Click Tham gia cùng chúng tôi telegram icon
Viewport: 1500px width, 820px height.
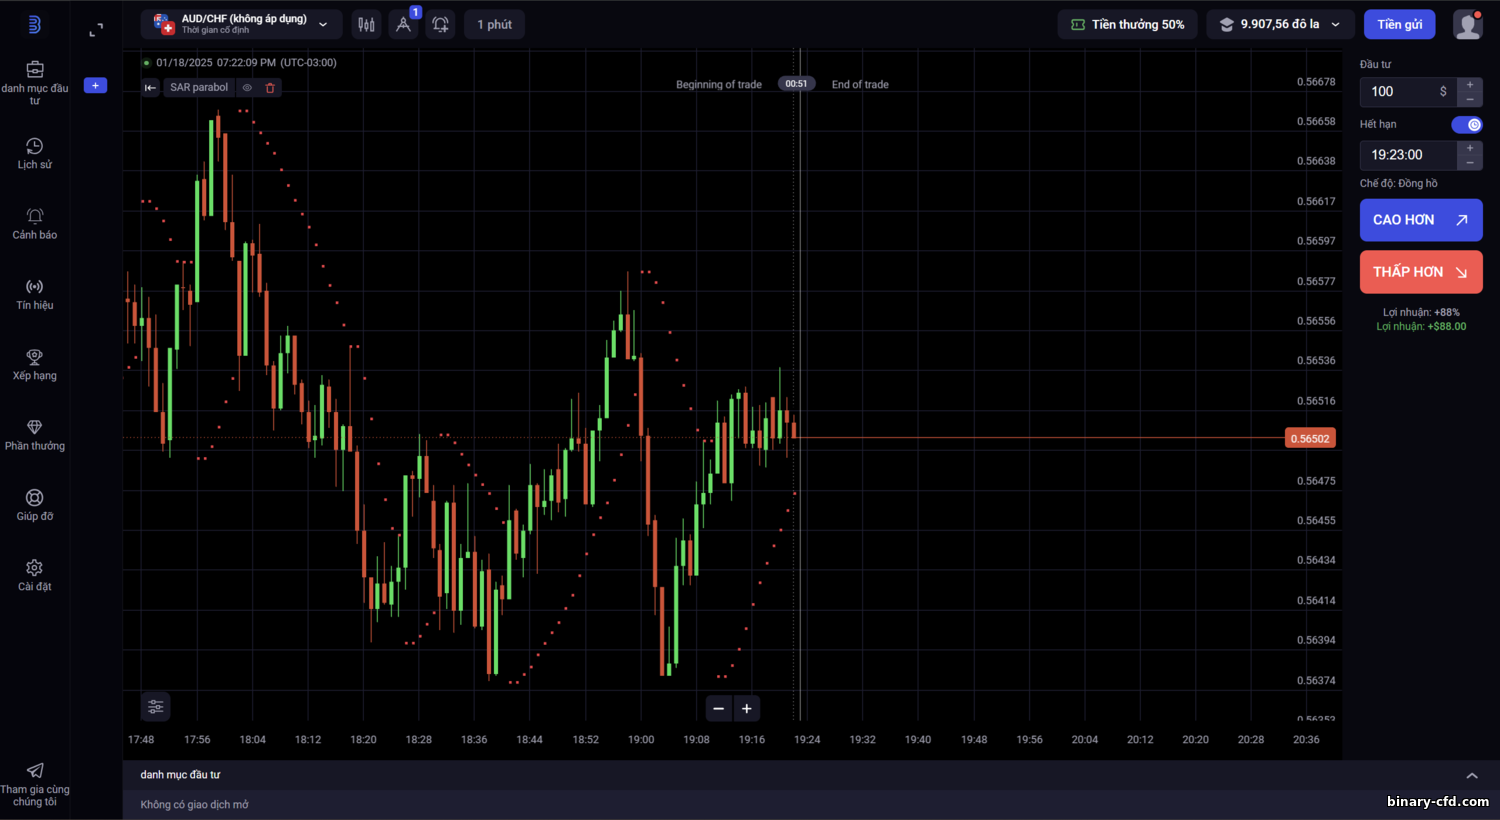[x=35, y=770]
